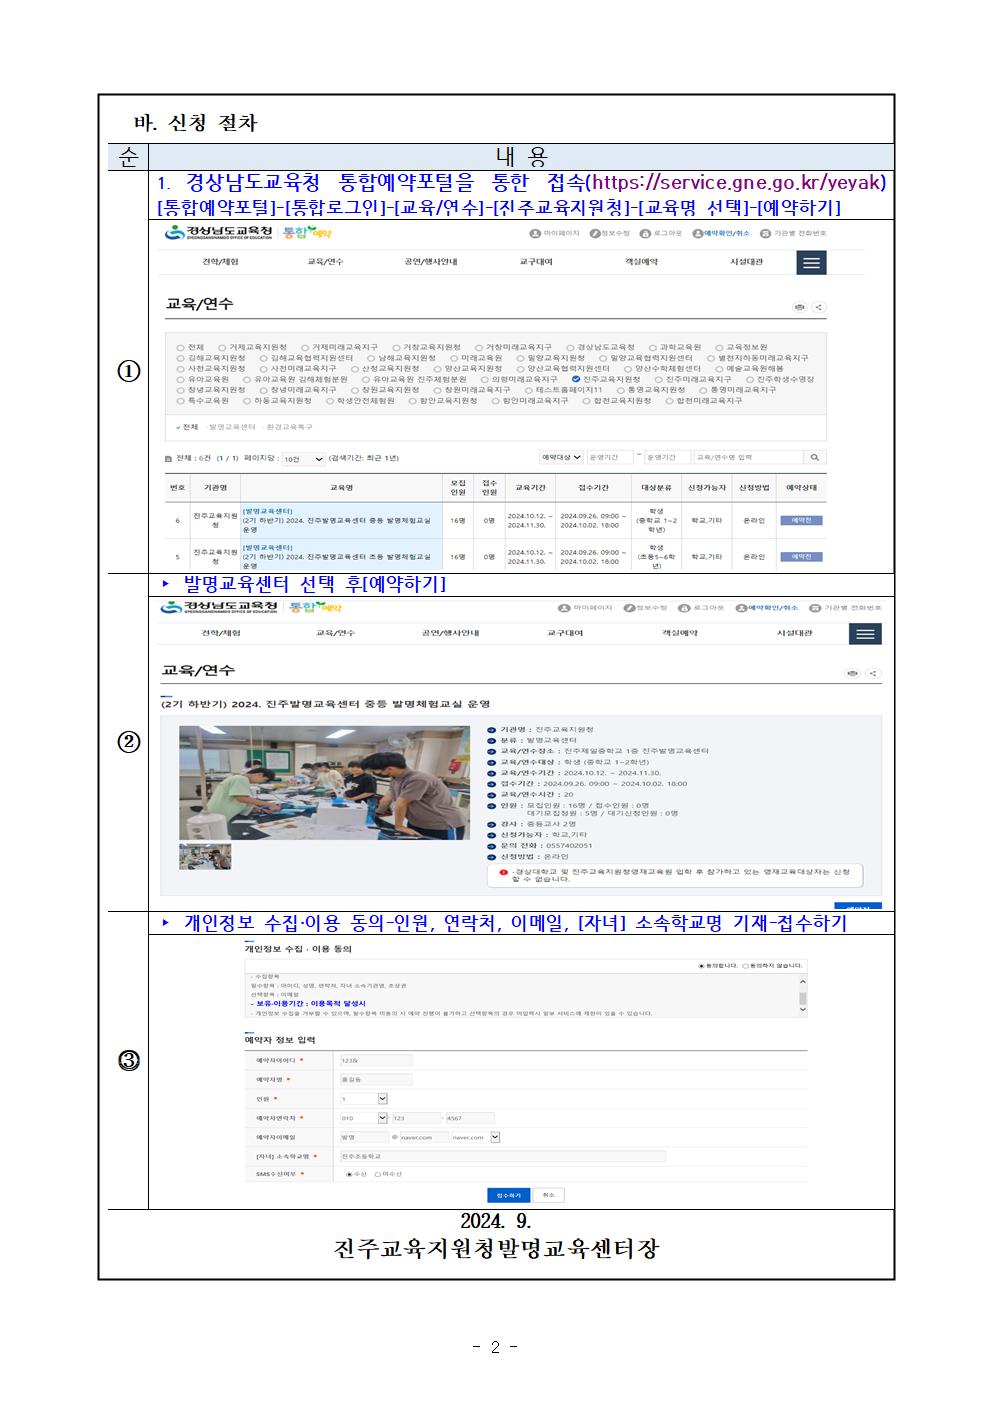
Task: Click 예약전 button for row number 6
Action: pyautogui.click(x=801, y=520)
